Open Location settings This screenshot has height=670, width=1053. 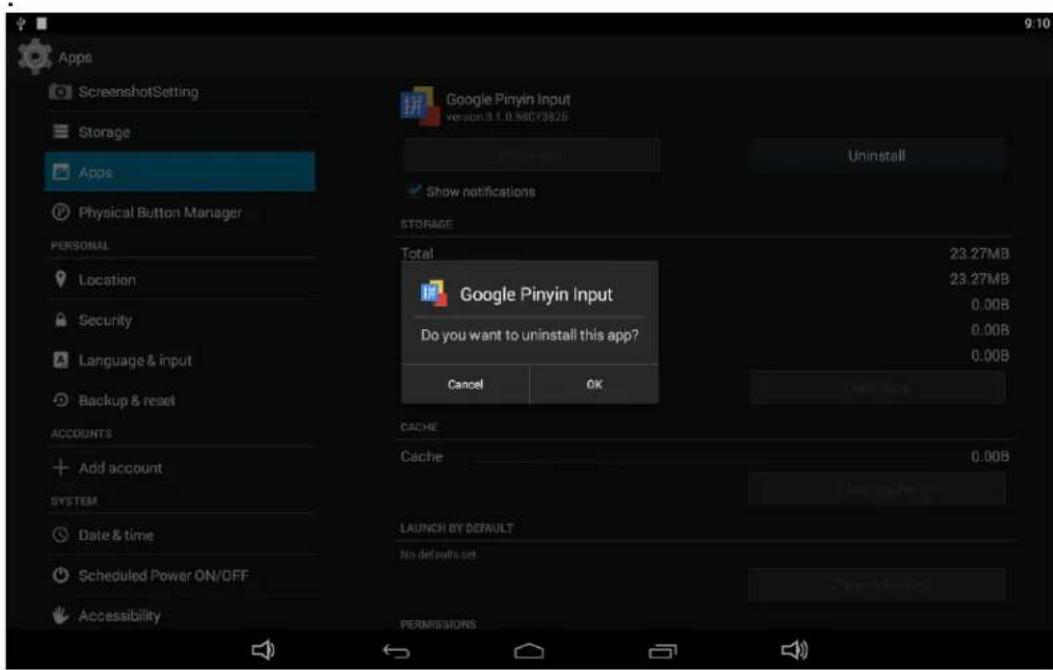pyautogui.click(x=180, y=280)
